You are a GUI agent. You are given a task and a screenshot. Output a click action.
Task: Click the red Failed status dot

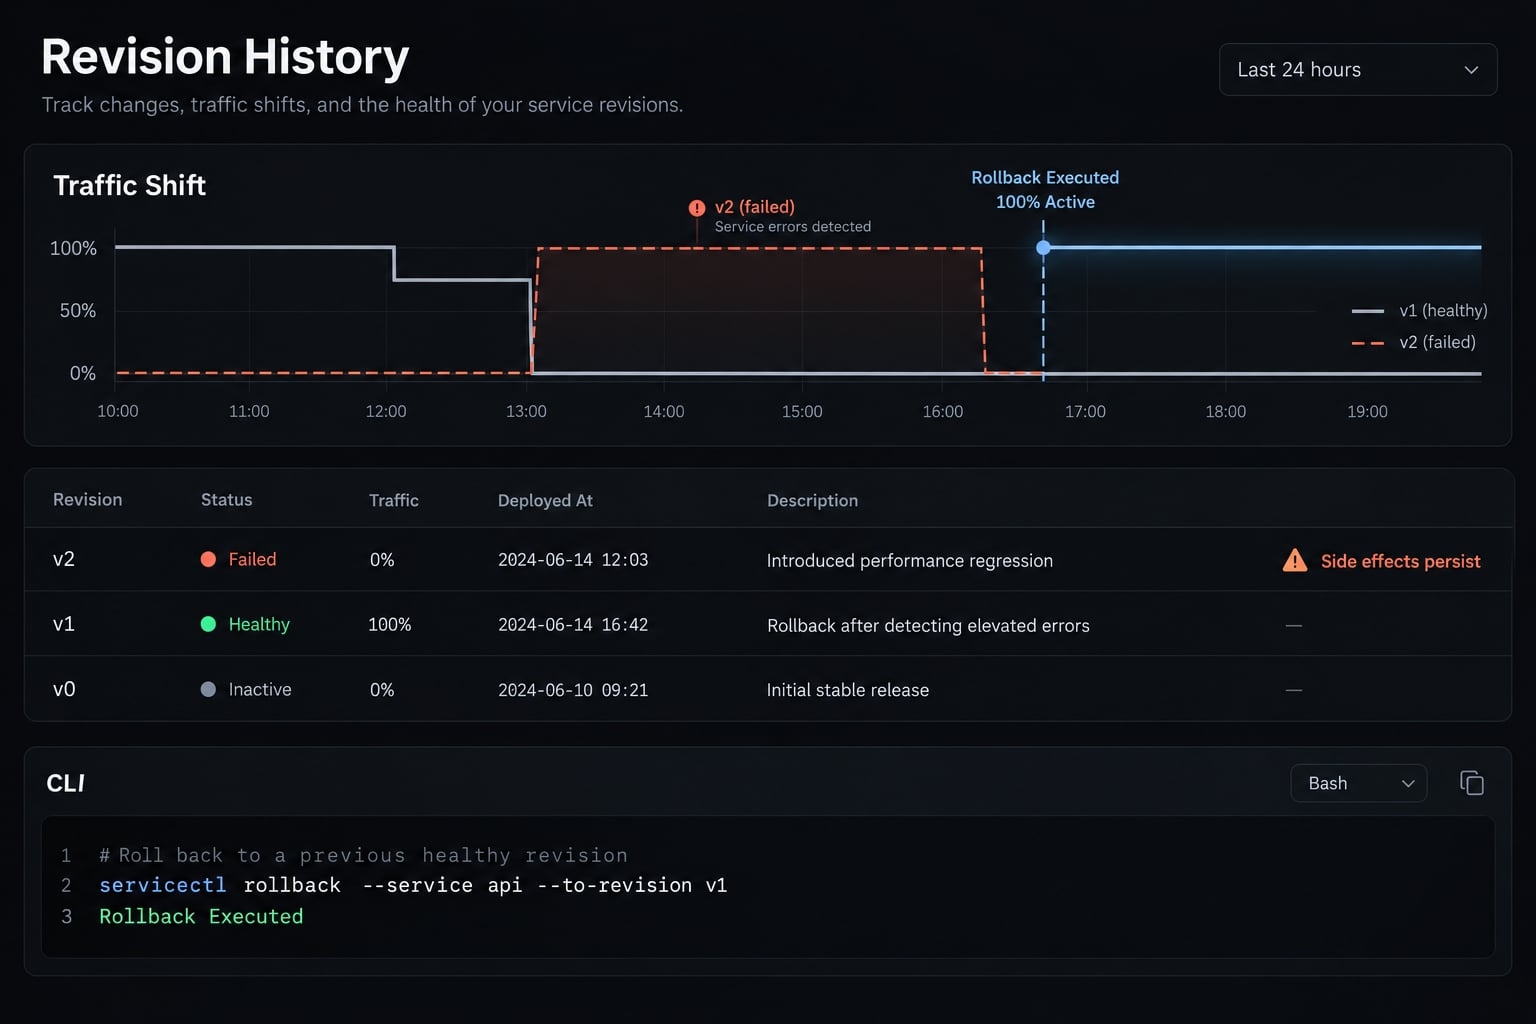(208, 559)
